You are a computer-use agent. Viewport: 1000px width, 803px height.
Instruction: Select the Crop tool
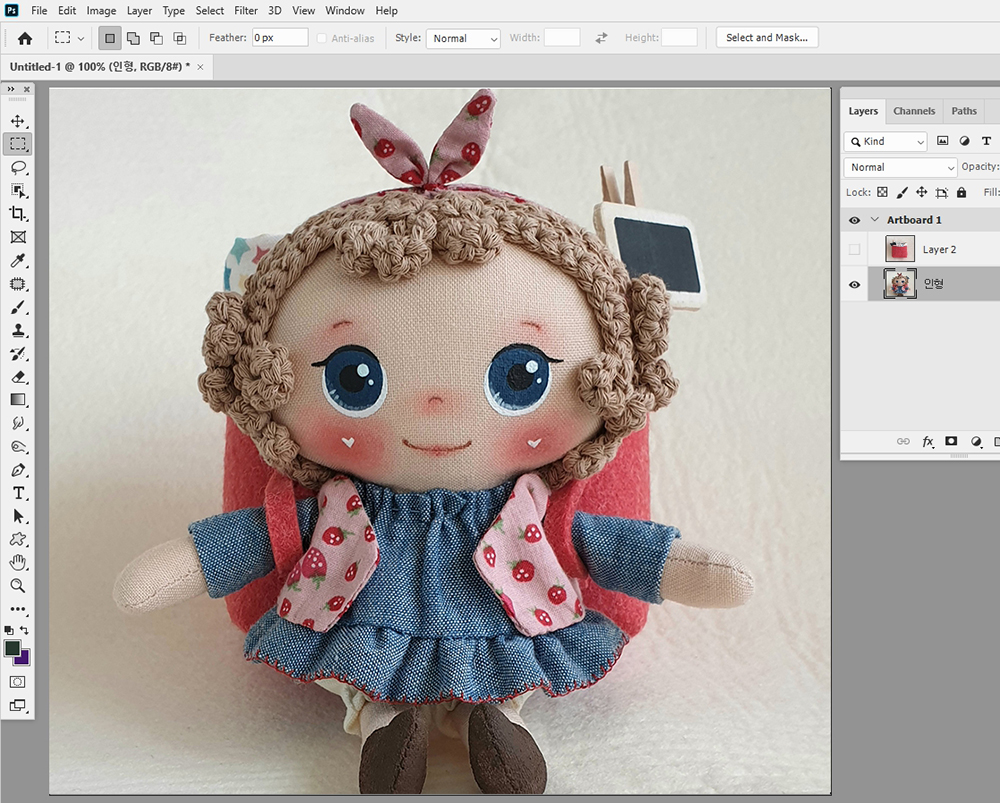click(x=18, y=214)
